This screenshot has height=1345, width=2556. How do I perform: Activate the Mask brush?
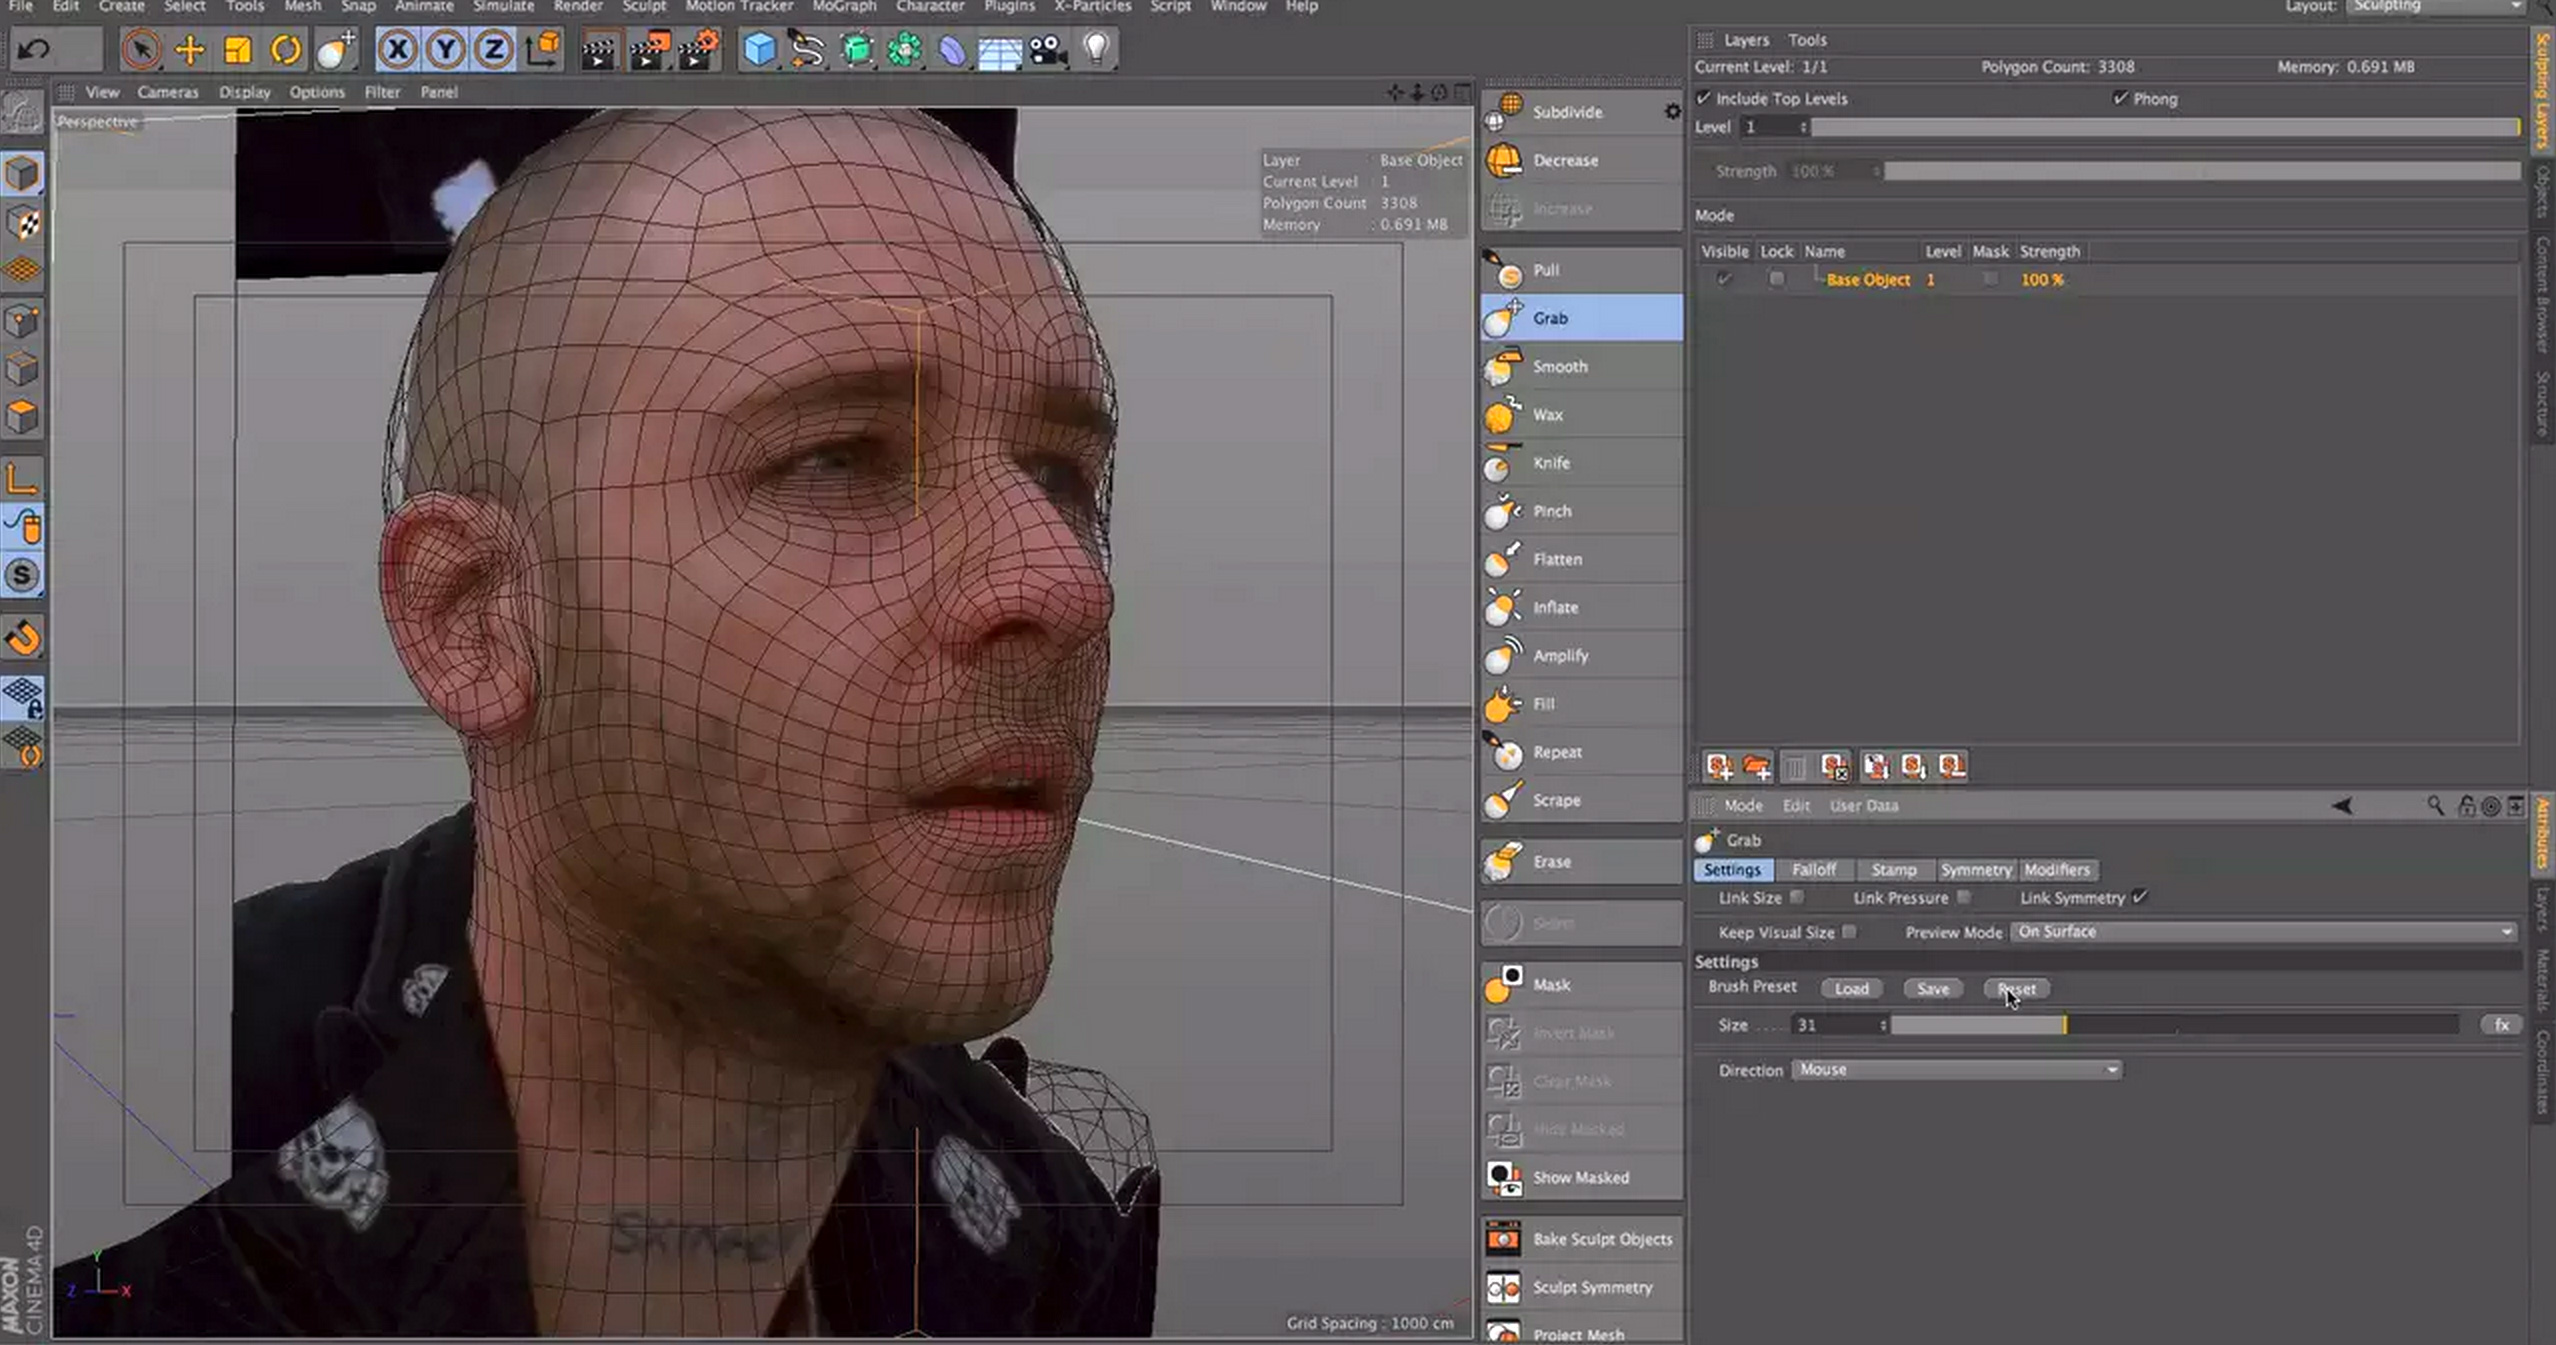pos(1550,985)
